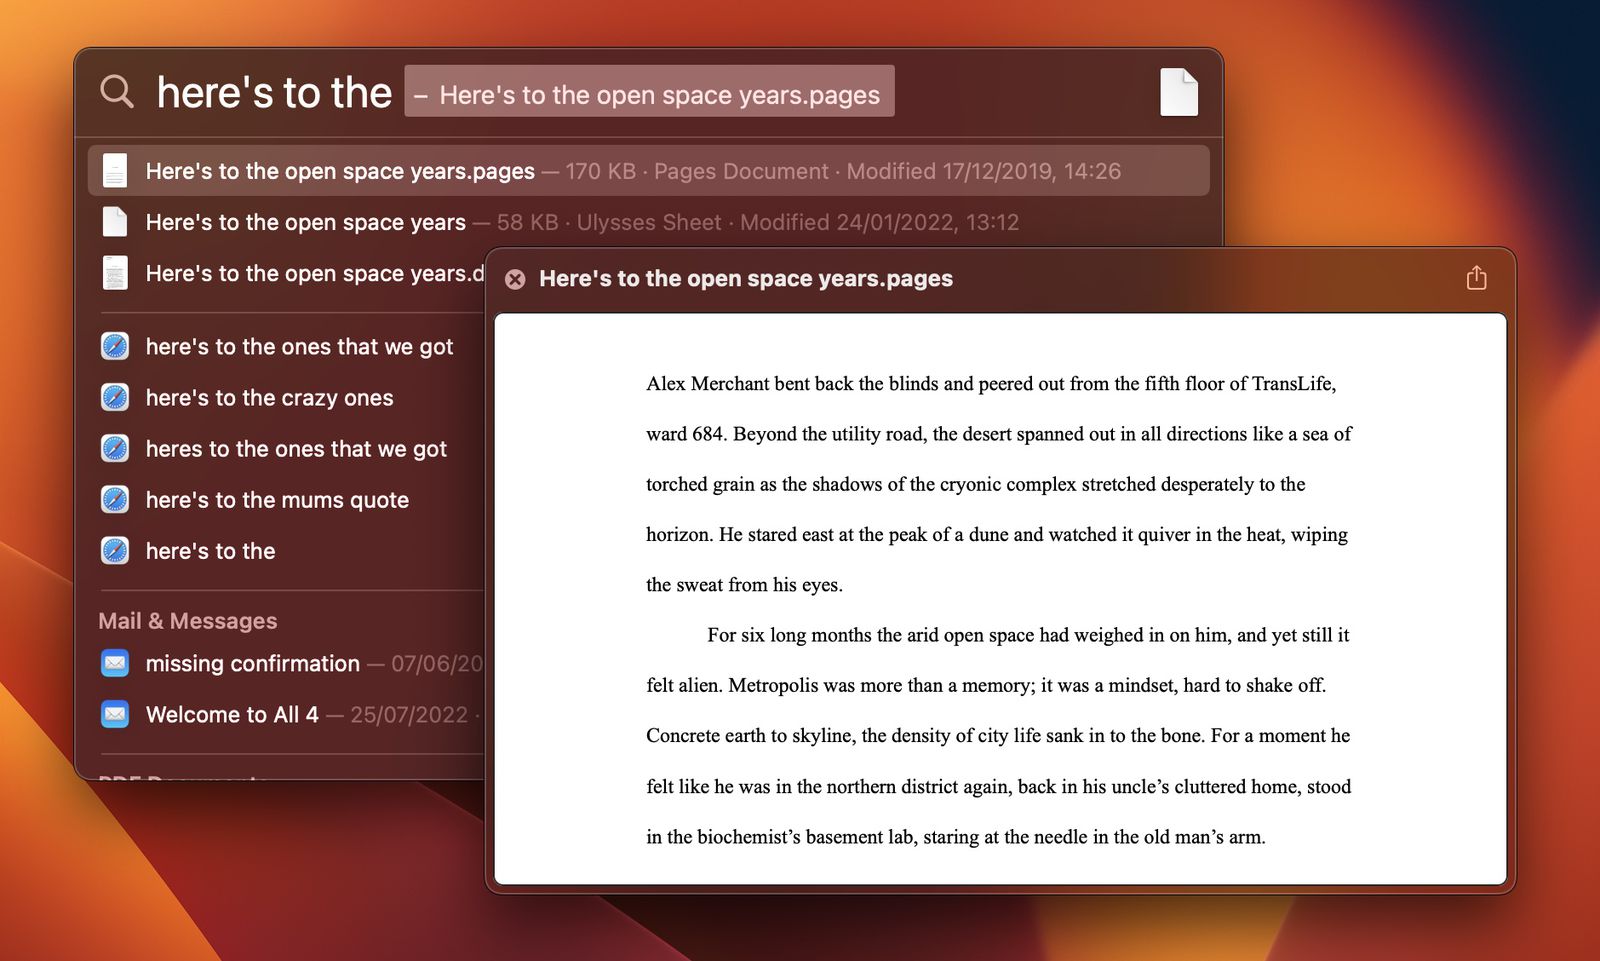Open the "here's to the ones that we got" suggestion
Image resolution: width=1600 pixels, height=961 pixels.
(x=300, y=346)
